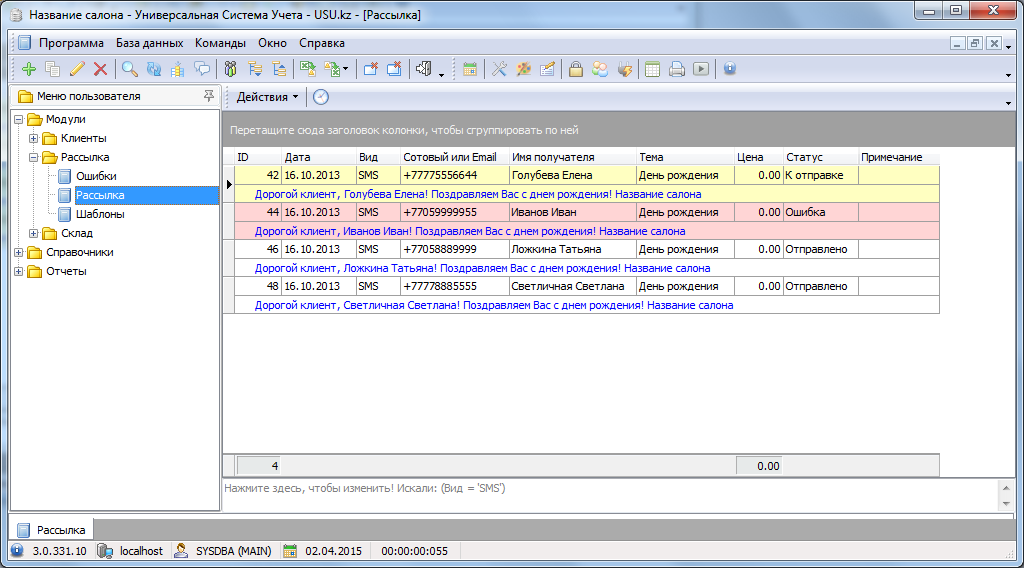The image size is (1024, 568).
Task: Select Шаблоны in the tree
Action: 100,214
